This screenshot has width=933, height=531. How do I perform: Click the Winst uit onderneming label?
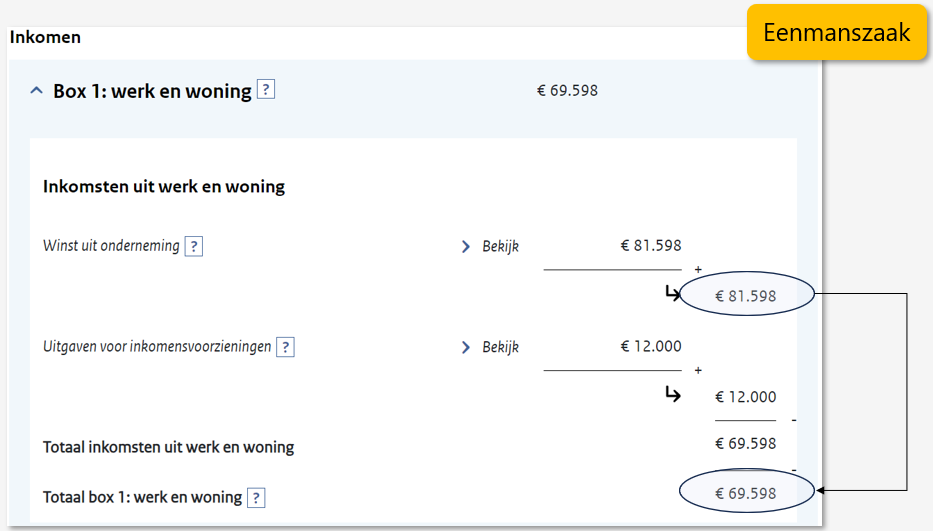111,246
